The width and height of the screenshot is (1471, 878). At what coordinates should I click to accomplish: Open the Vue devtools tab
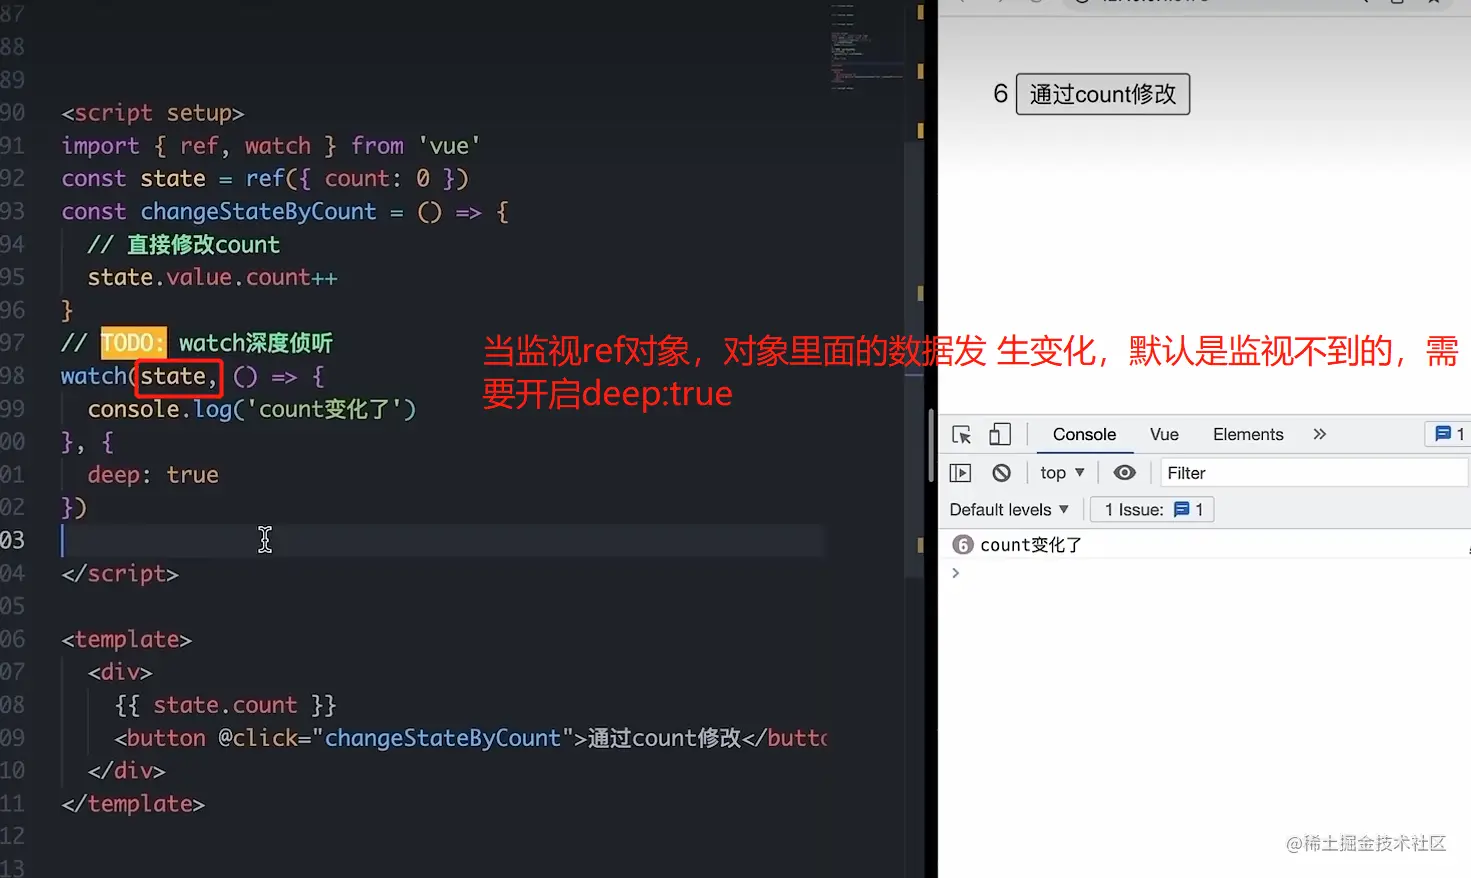(x=1164, y=435)
